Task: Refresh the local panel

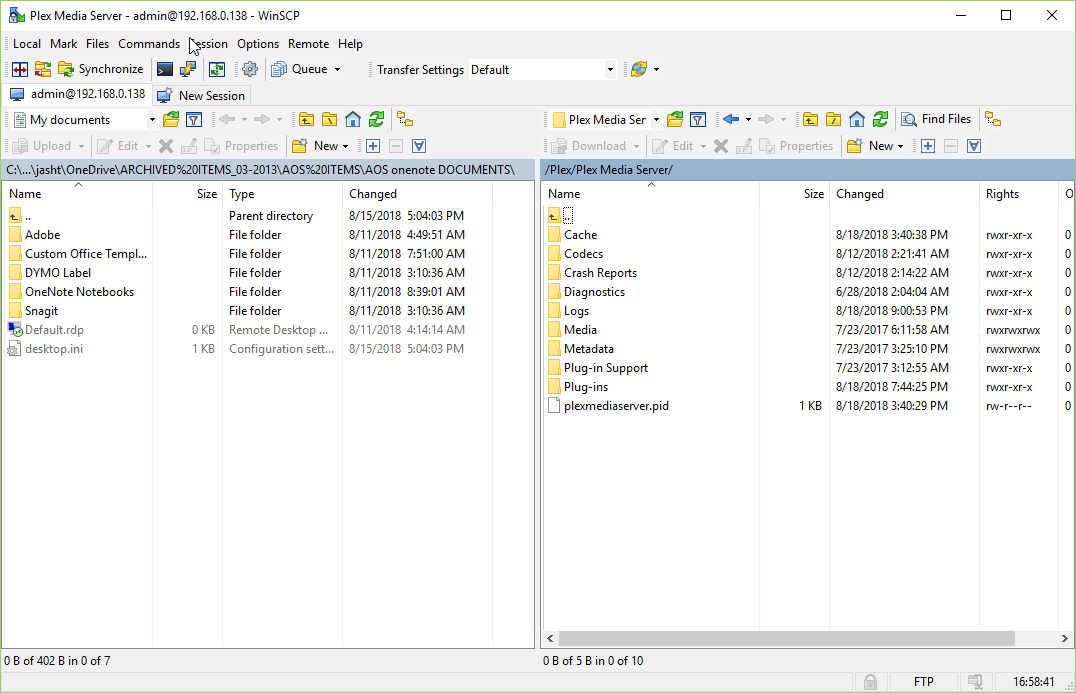Action: (x=376, y=119)
